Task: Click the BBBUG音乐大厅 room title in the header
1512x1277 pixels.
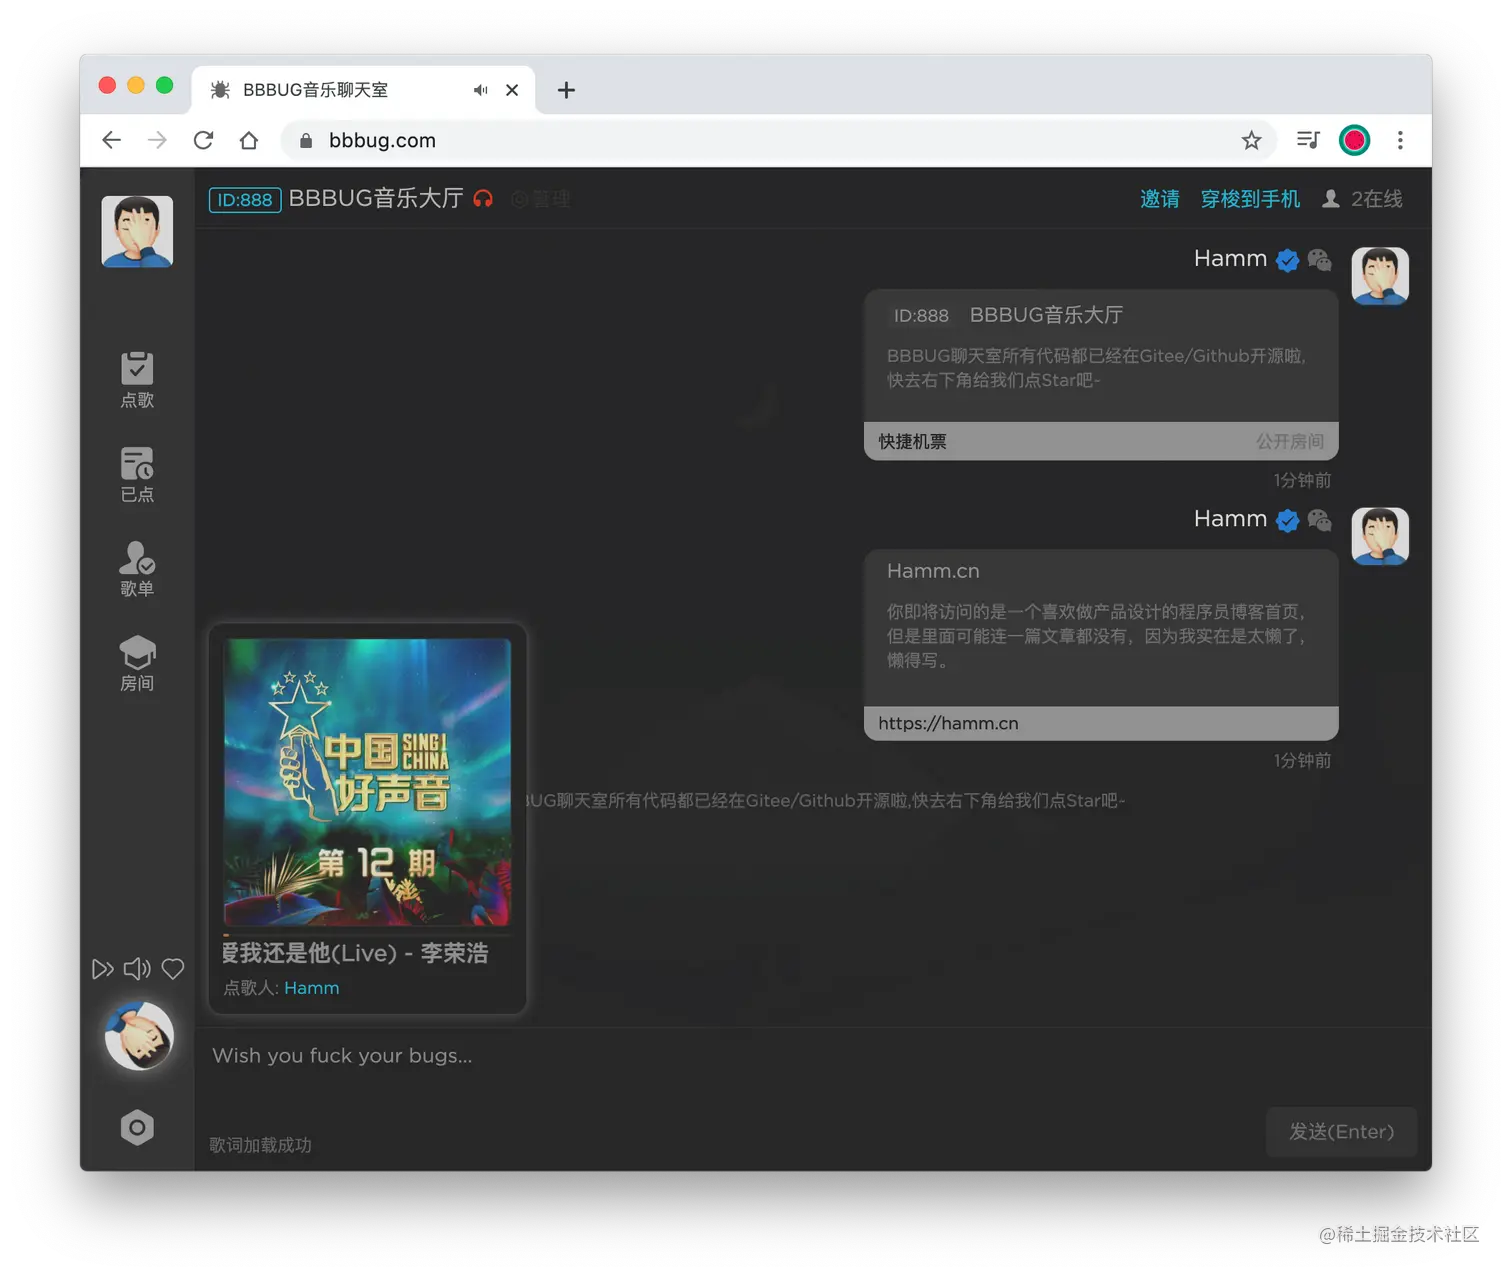Action: click(376, 199)
